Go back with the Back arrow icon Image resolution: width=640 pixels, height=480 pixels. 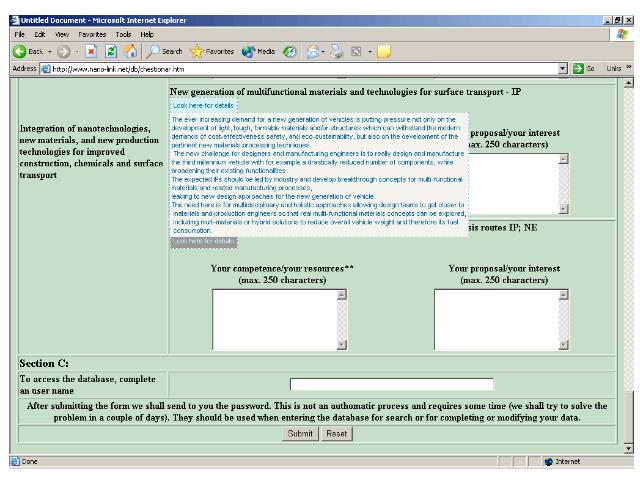tap(19, 51)
